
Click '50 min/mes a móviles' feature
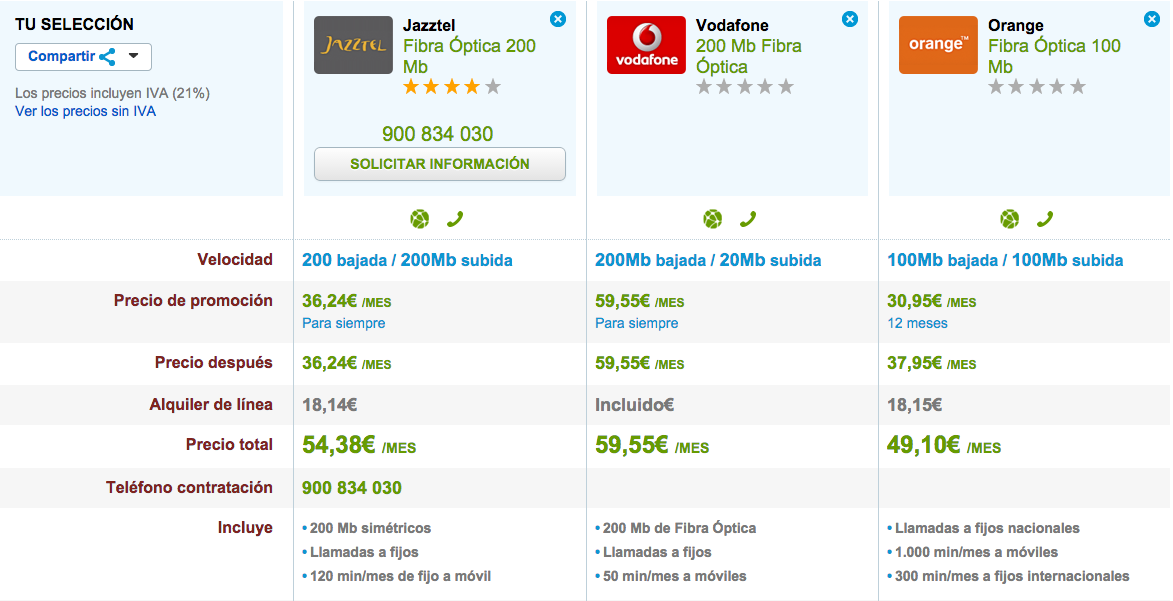pos(675,576)
